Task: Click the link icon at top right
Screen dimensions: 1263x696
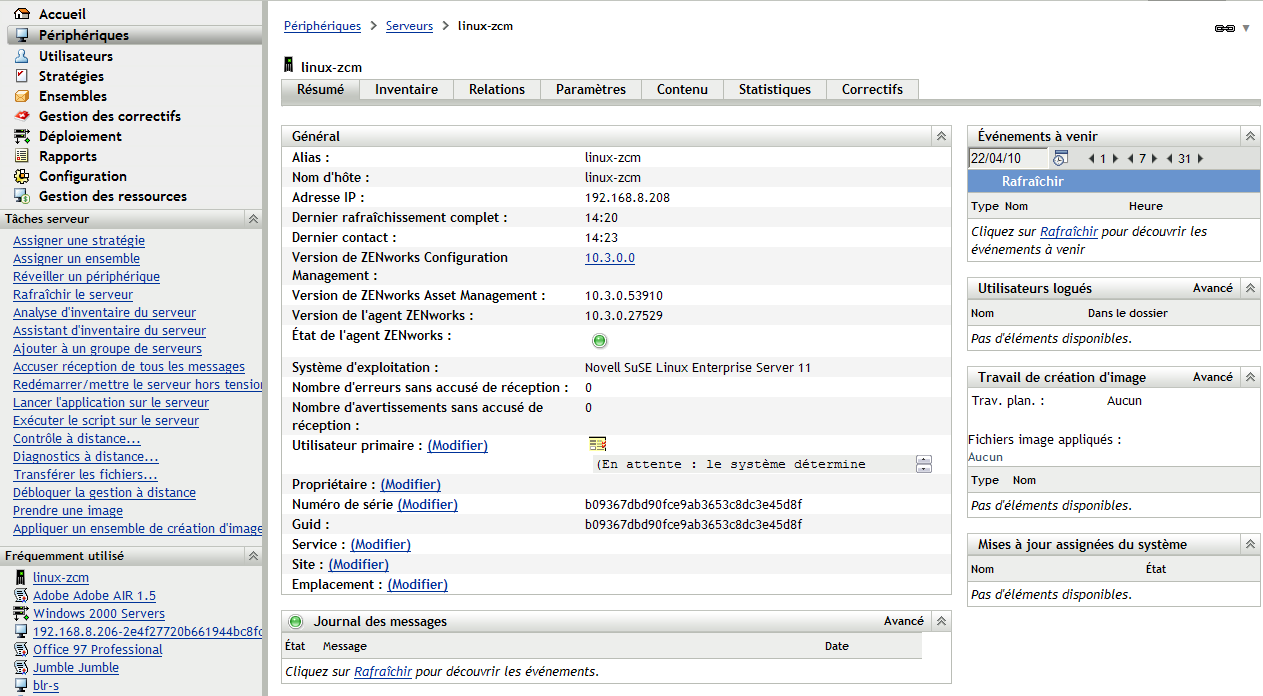Action: coord(1224,28)
